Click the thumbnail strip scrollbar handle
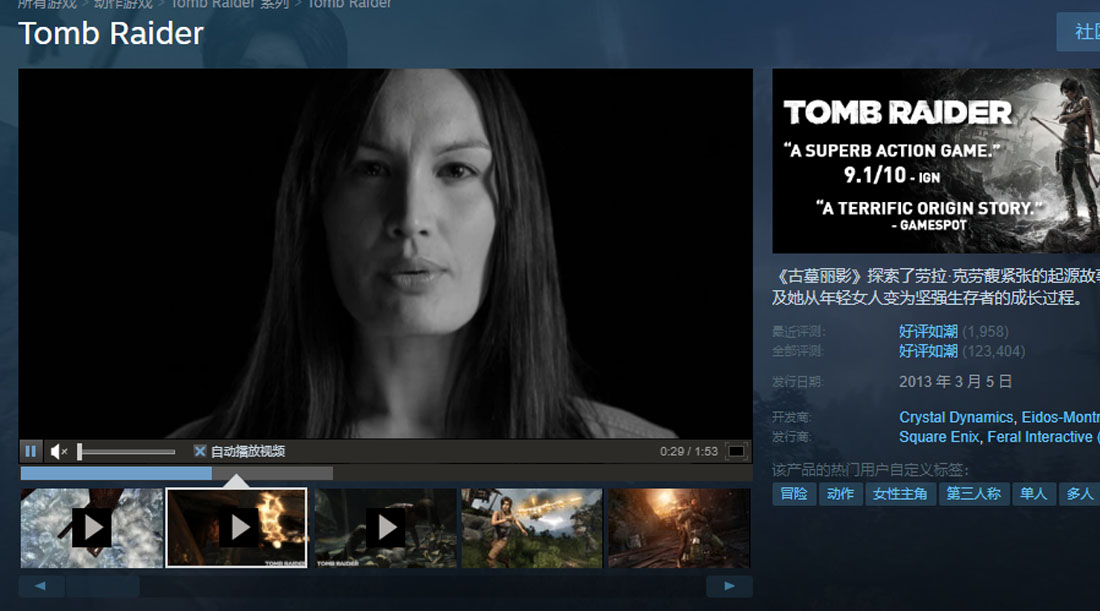The image size is (1100, 611). (x=102, y=586)
